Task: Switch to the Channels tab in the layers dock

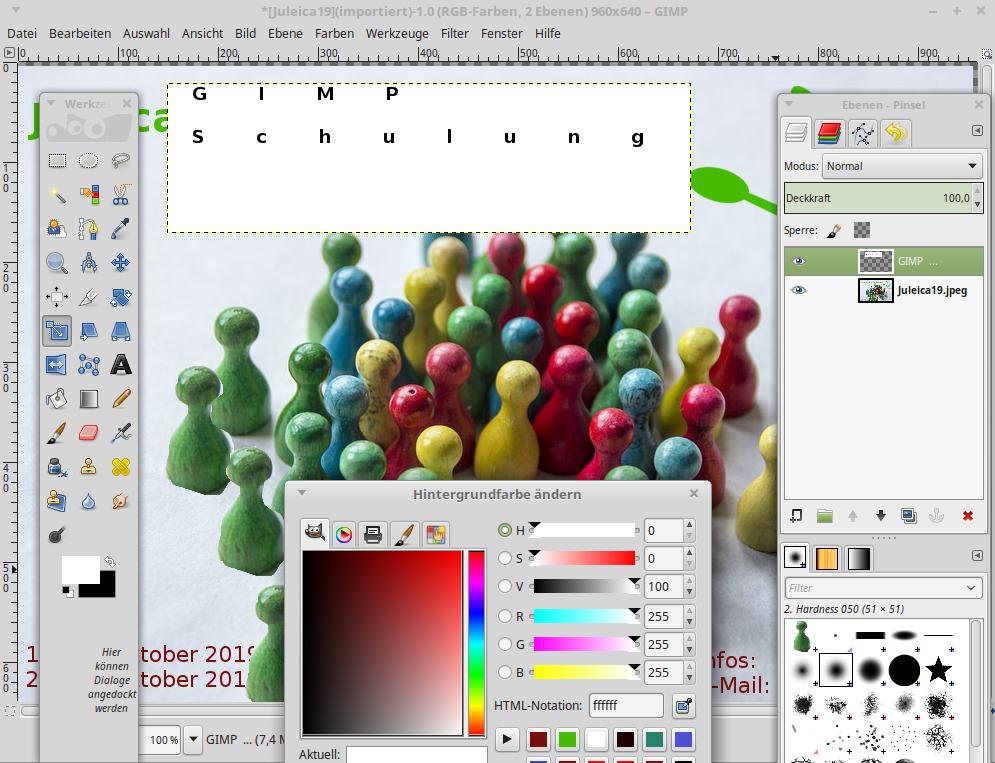Action: pyautogui.click(x=829, y=133)
